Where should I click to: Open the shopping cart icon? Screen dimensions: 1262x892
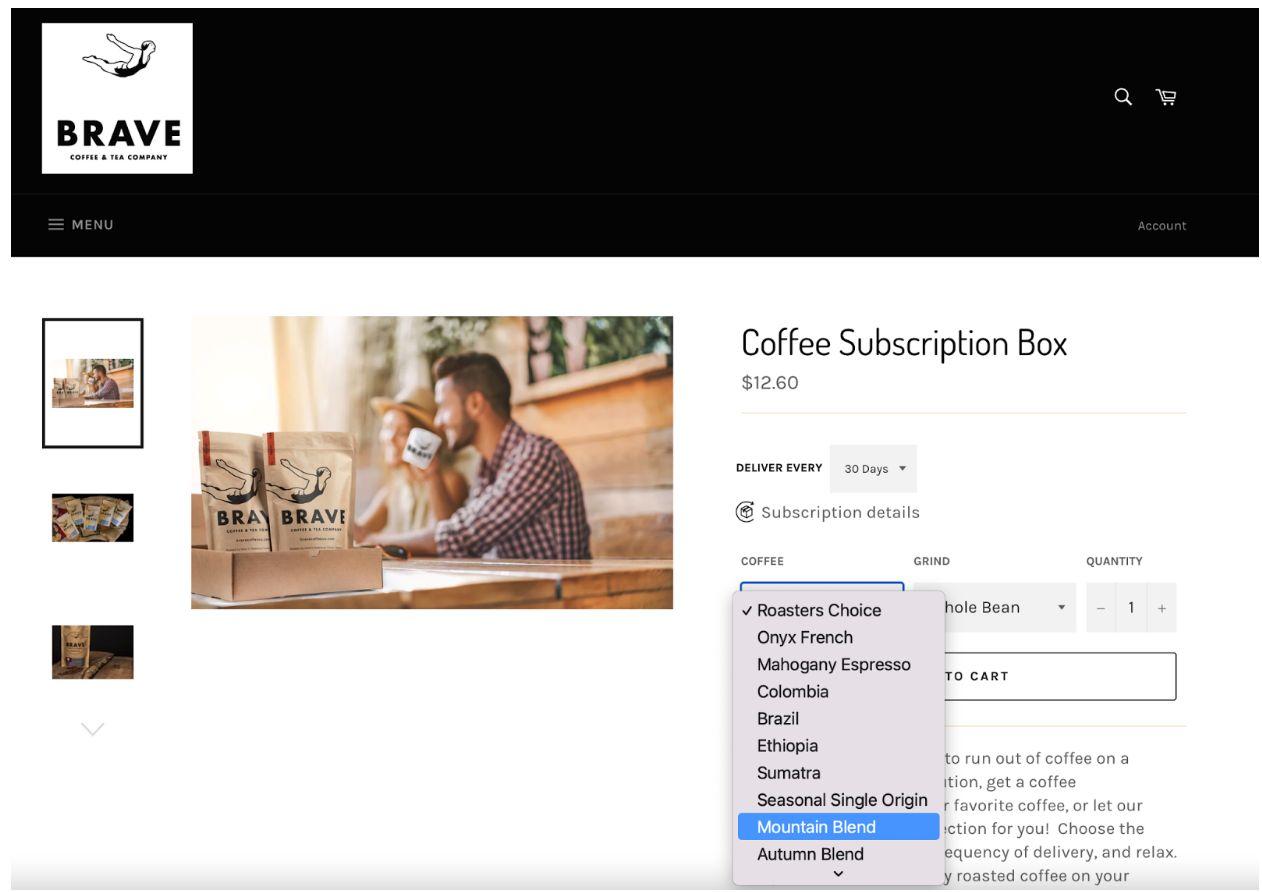1166,97
